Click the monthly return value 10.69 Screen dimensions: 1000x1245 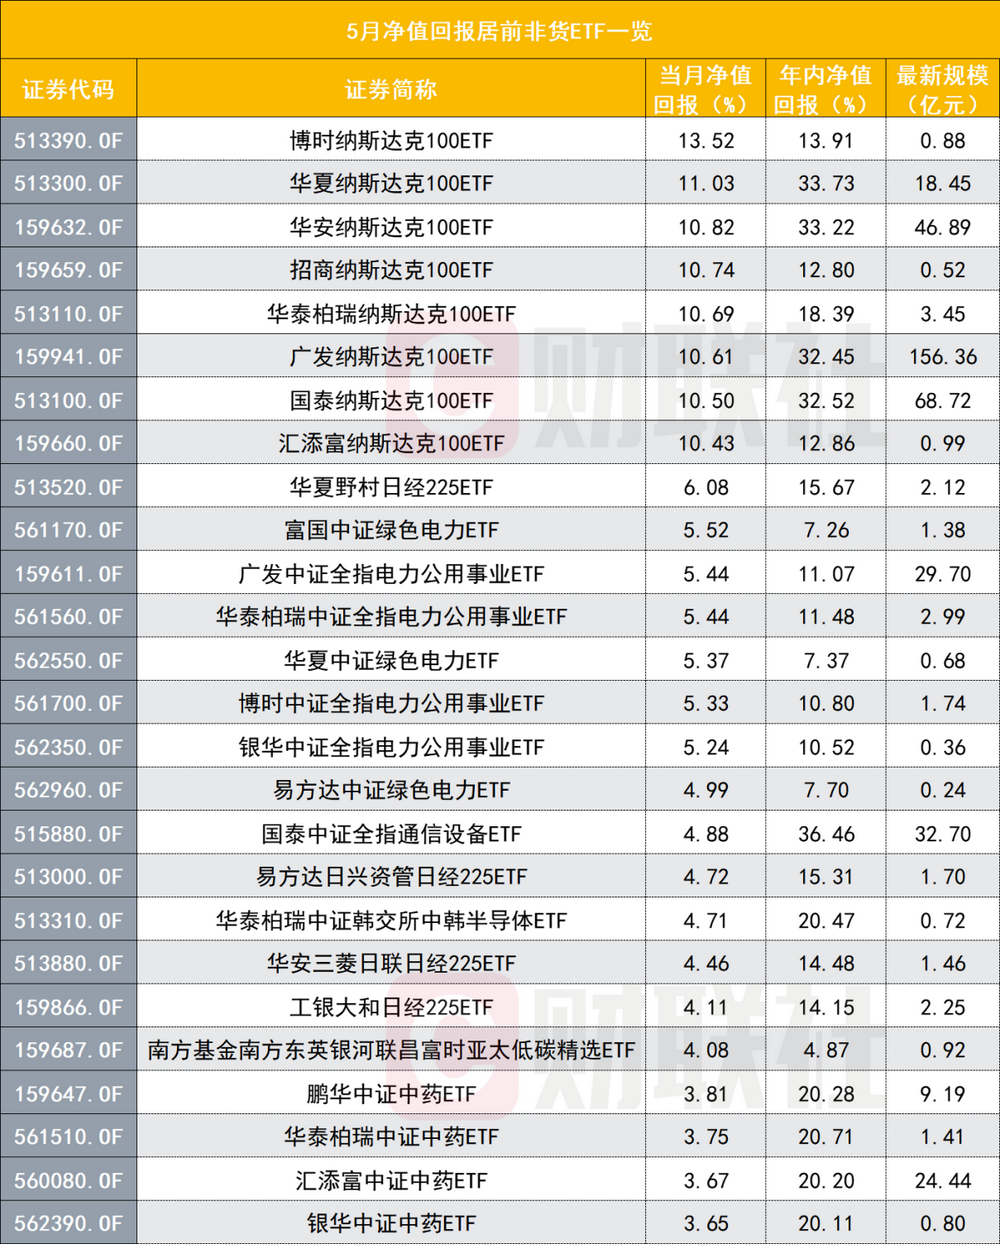click(706, 314)
